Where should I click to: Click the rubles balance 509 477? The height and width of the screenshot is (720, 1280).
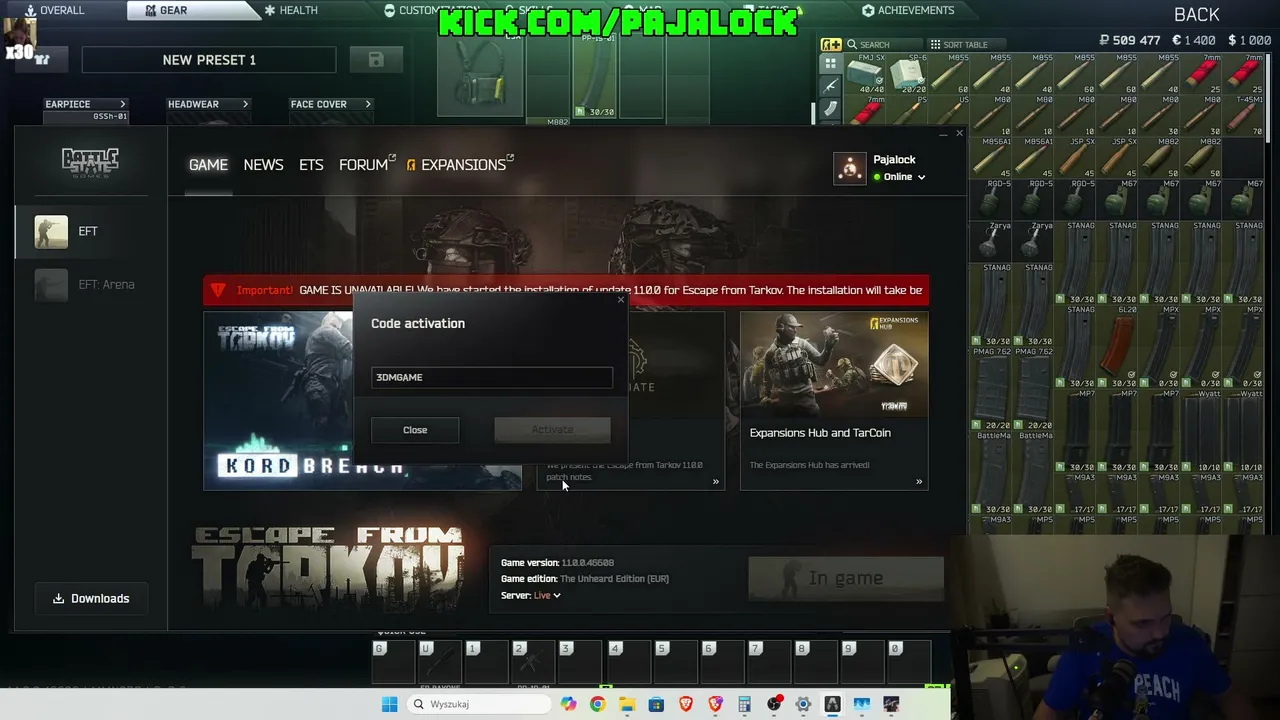click(x=1129, y=40)
